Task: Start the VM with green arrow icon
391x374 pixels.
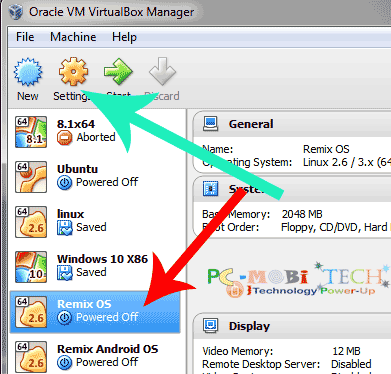Action: [x=118, y=71]
